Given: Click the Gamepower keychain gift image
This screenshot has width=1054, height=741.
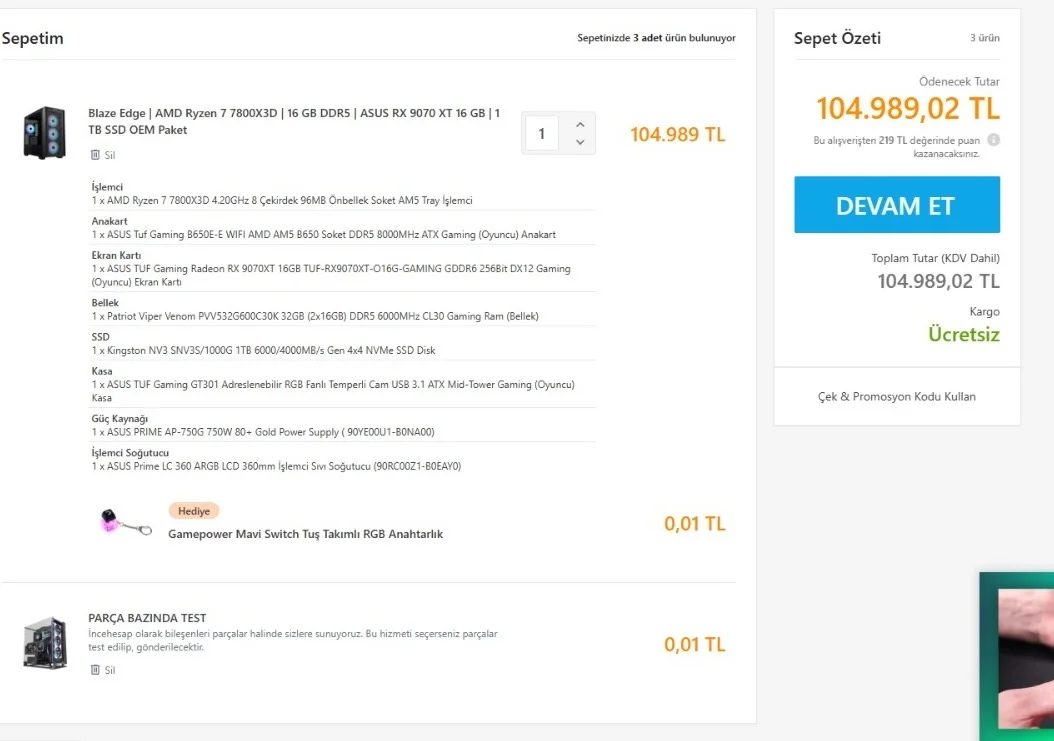Looking at the screenshot, I should tap(125, 523).
